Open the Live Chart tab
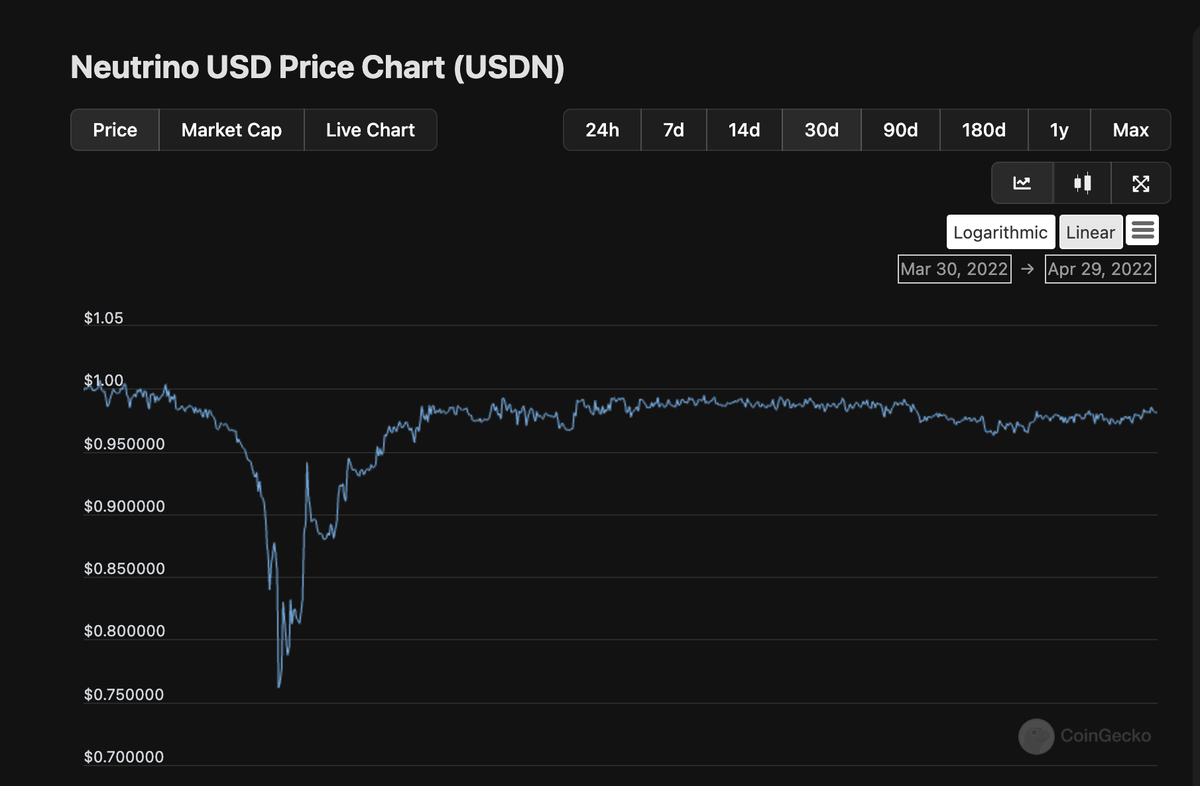The height and width of the screenshot is (786, 1200). (370, 130)
